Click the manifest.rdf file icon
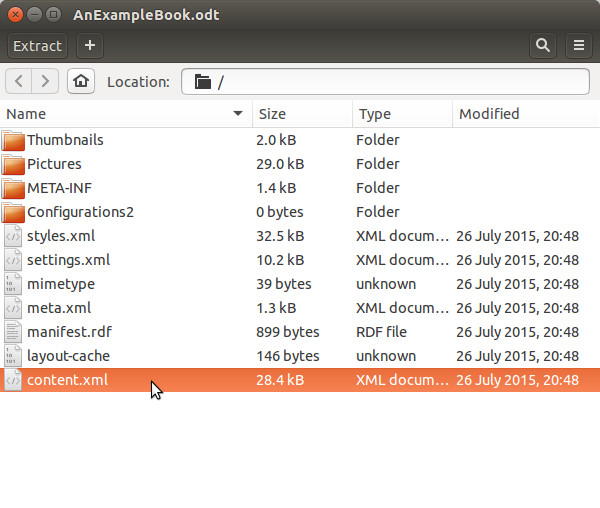Image resolution: width=600 pixels, height=508 pixels. point(13,332)
